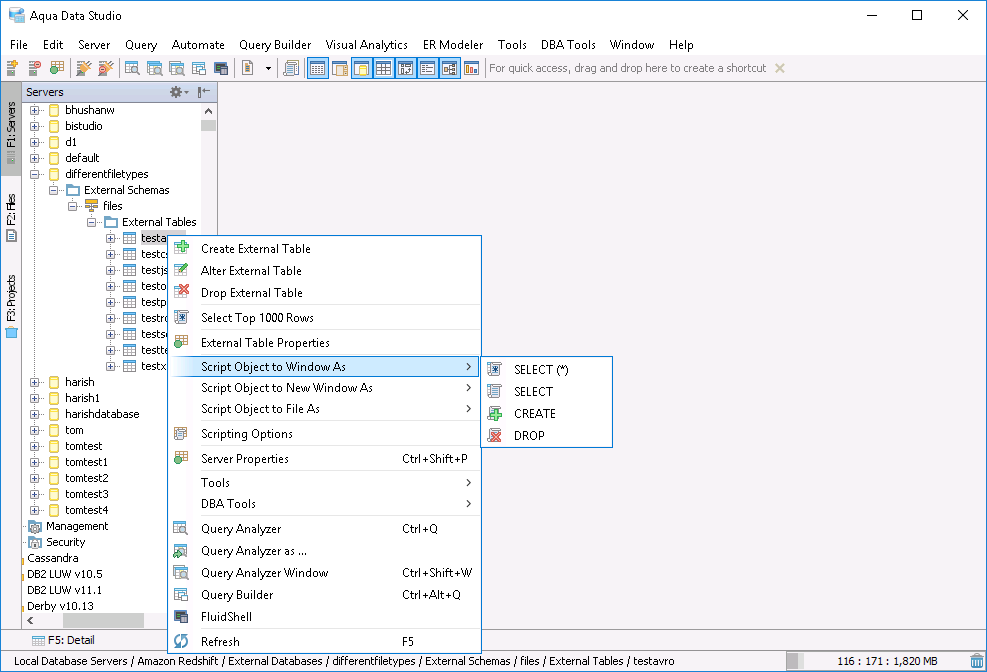The image size is (987, 672).
Task: Toggle the hierarchy diagram view toolbar button
Action: [x=449, y=68]
